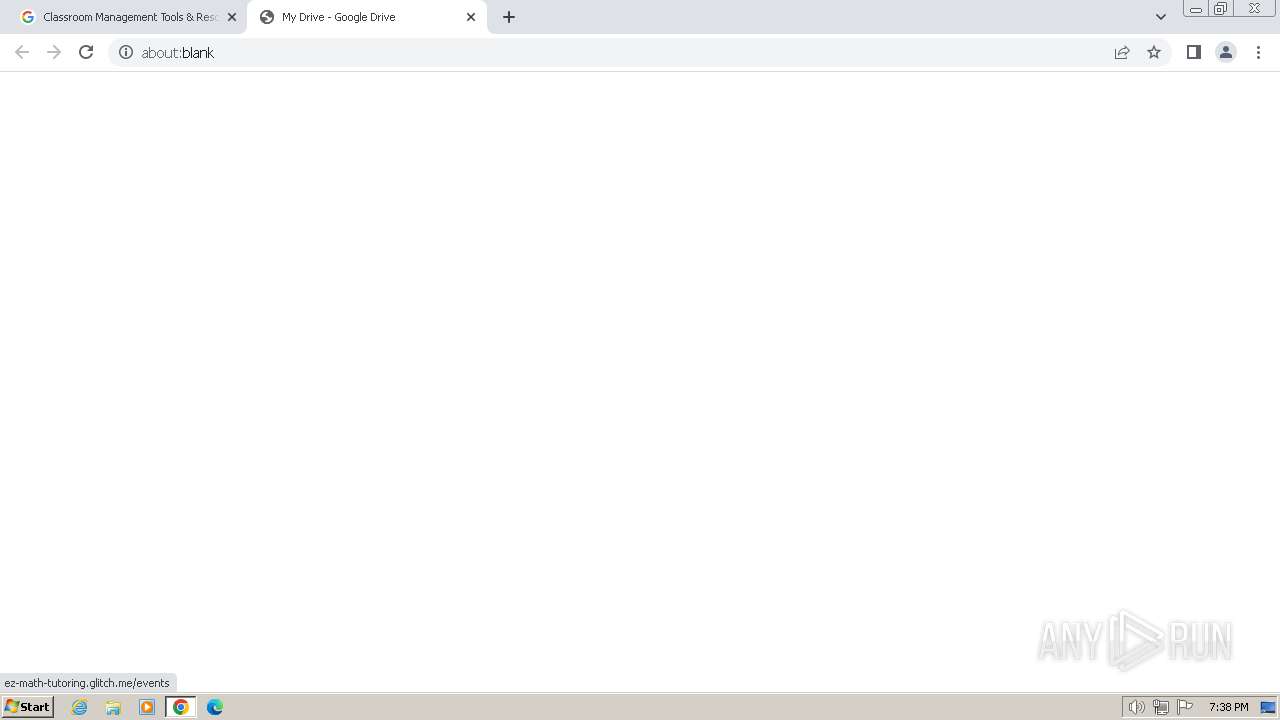Open the Windows Start menu
This screenshot has width=1280, height=720.
(x=28, y=706)
